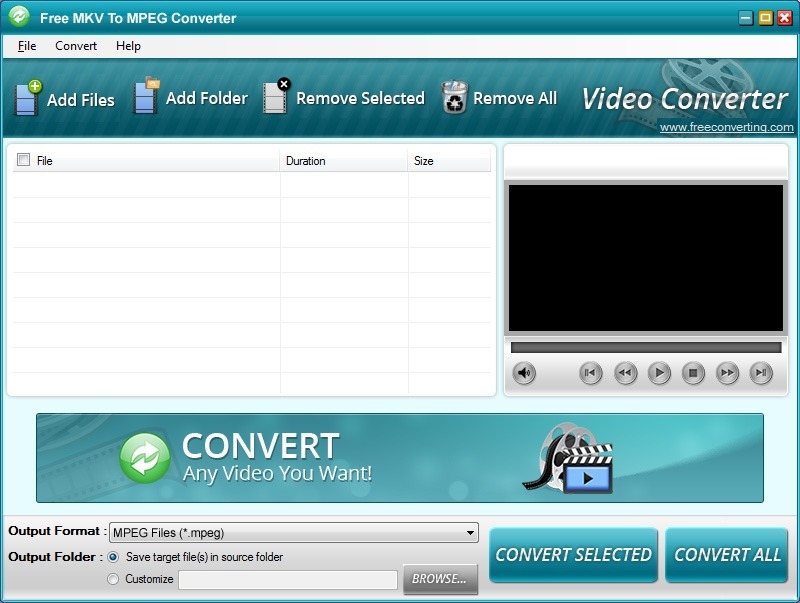
Task: Enable the Customize output folder option
Action: [x=114, y=579]
